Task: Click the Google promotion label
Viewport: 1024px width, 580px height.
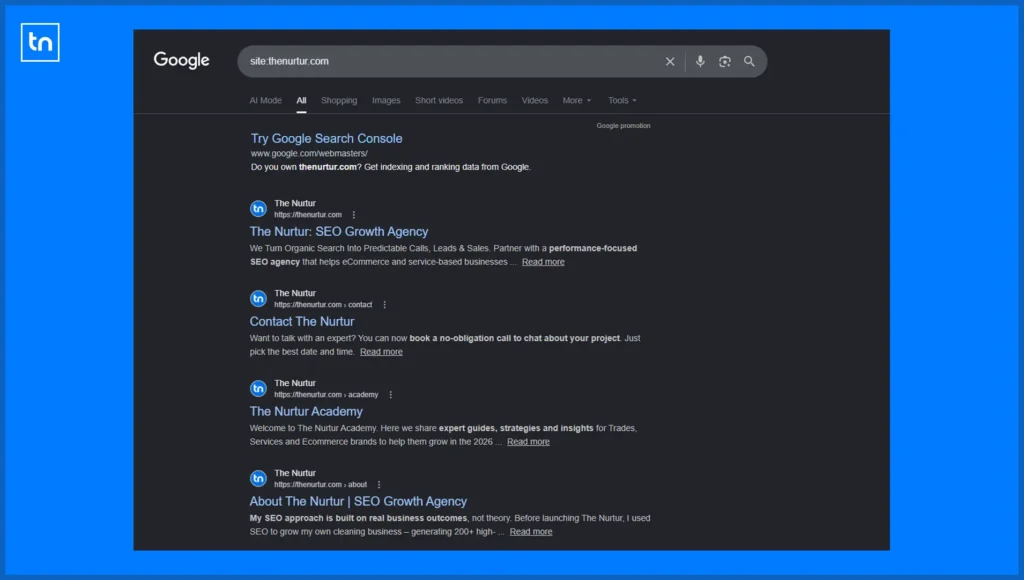Action: (x=623, y=125)
